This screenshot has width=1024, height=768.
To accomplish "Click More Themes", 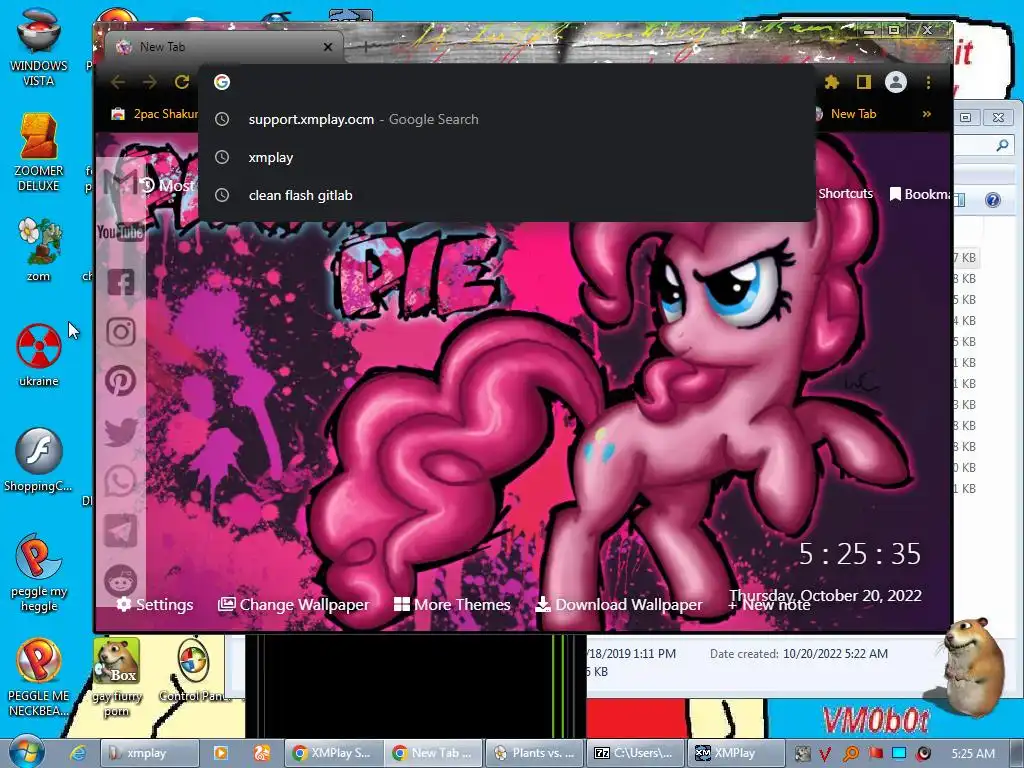I will coord(452,605).
